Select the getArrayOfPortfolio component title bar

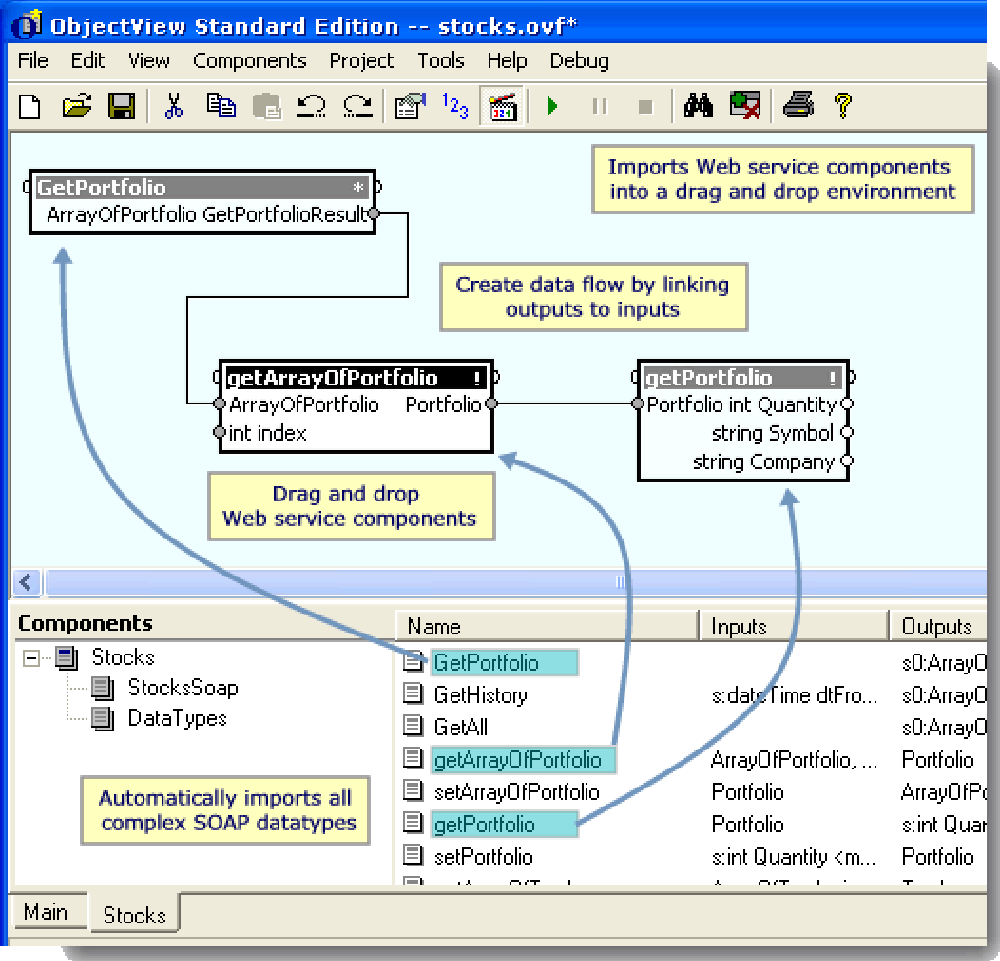(356, 378)
